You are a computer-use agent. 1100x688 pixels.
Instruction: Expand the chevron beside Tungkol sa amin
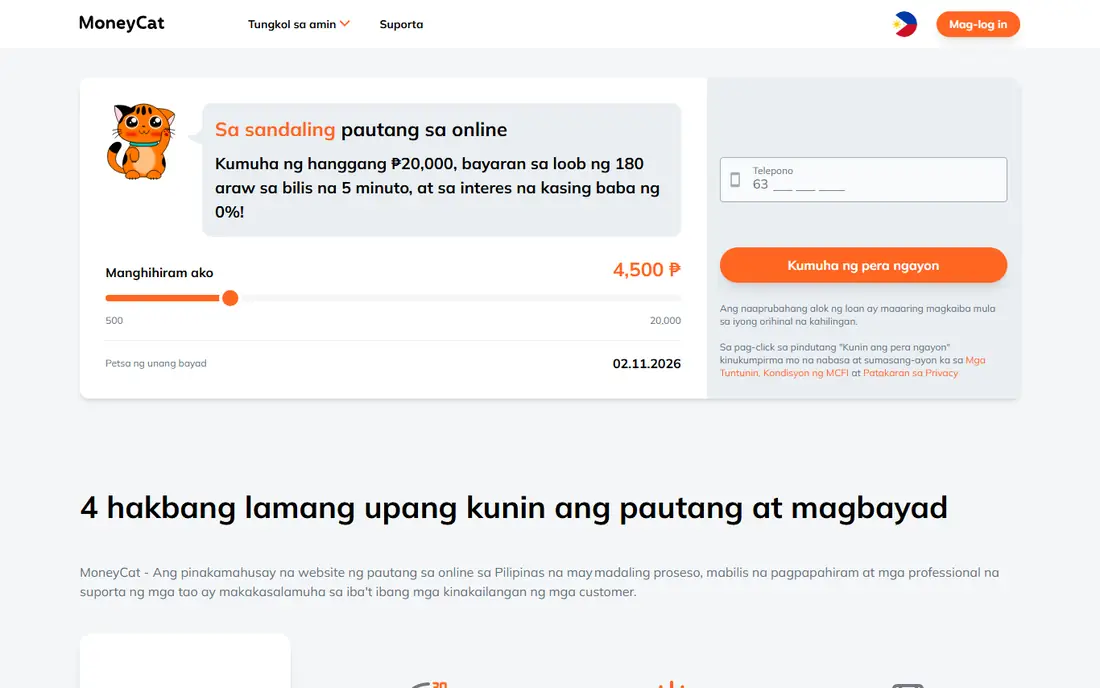[344, 24]
